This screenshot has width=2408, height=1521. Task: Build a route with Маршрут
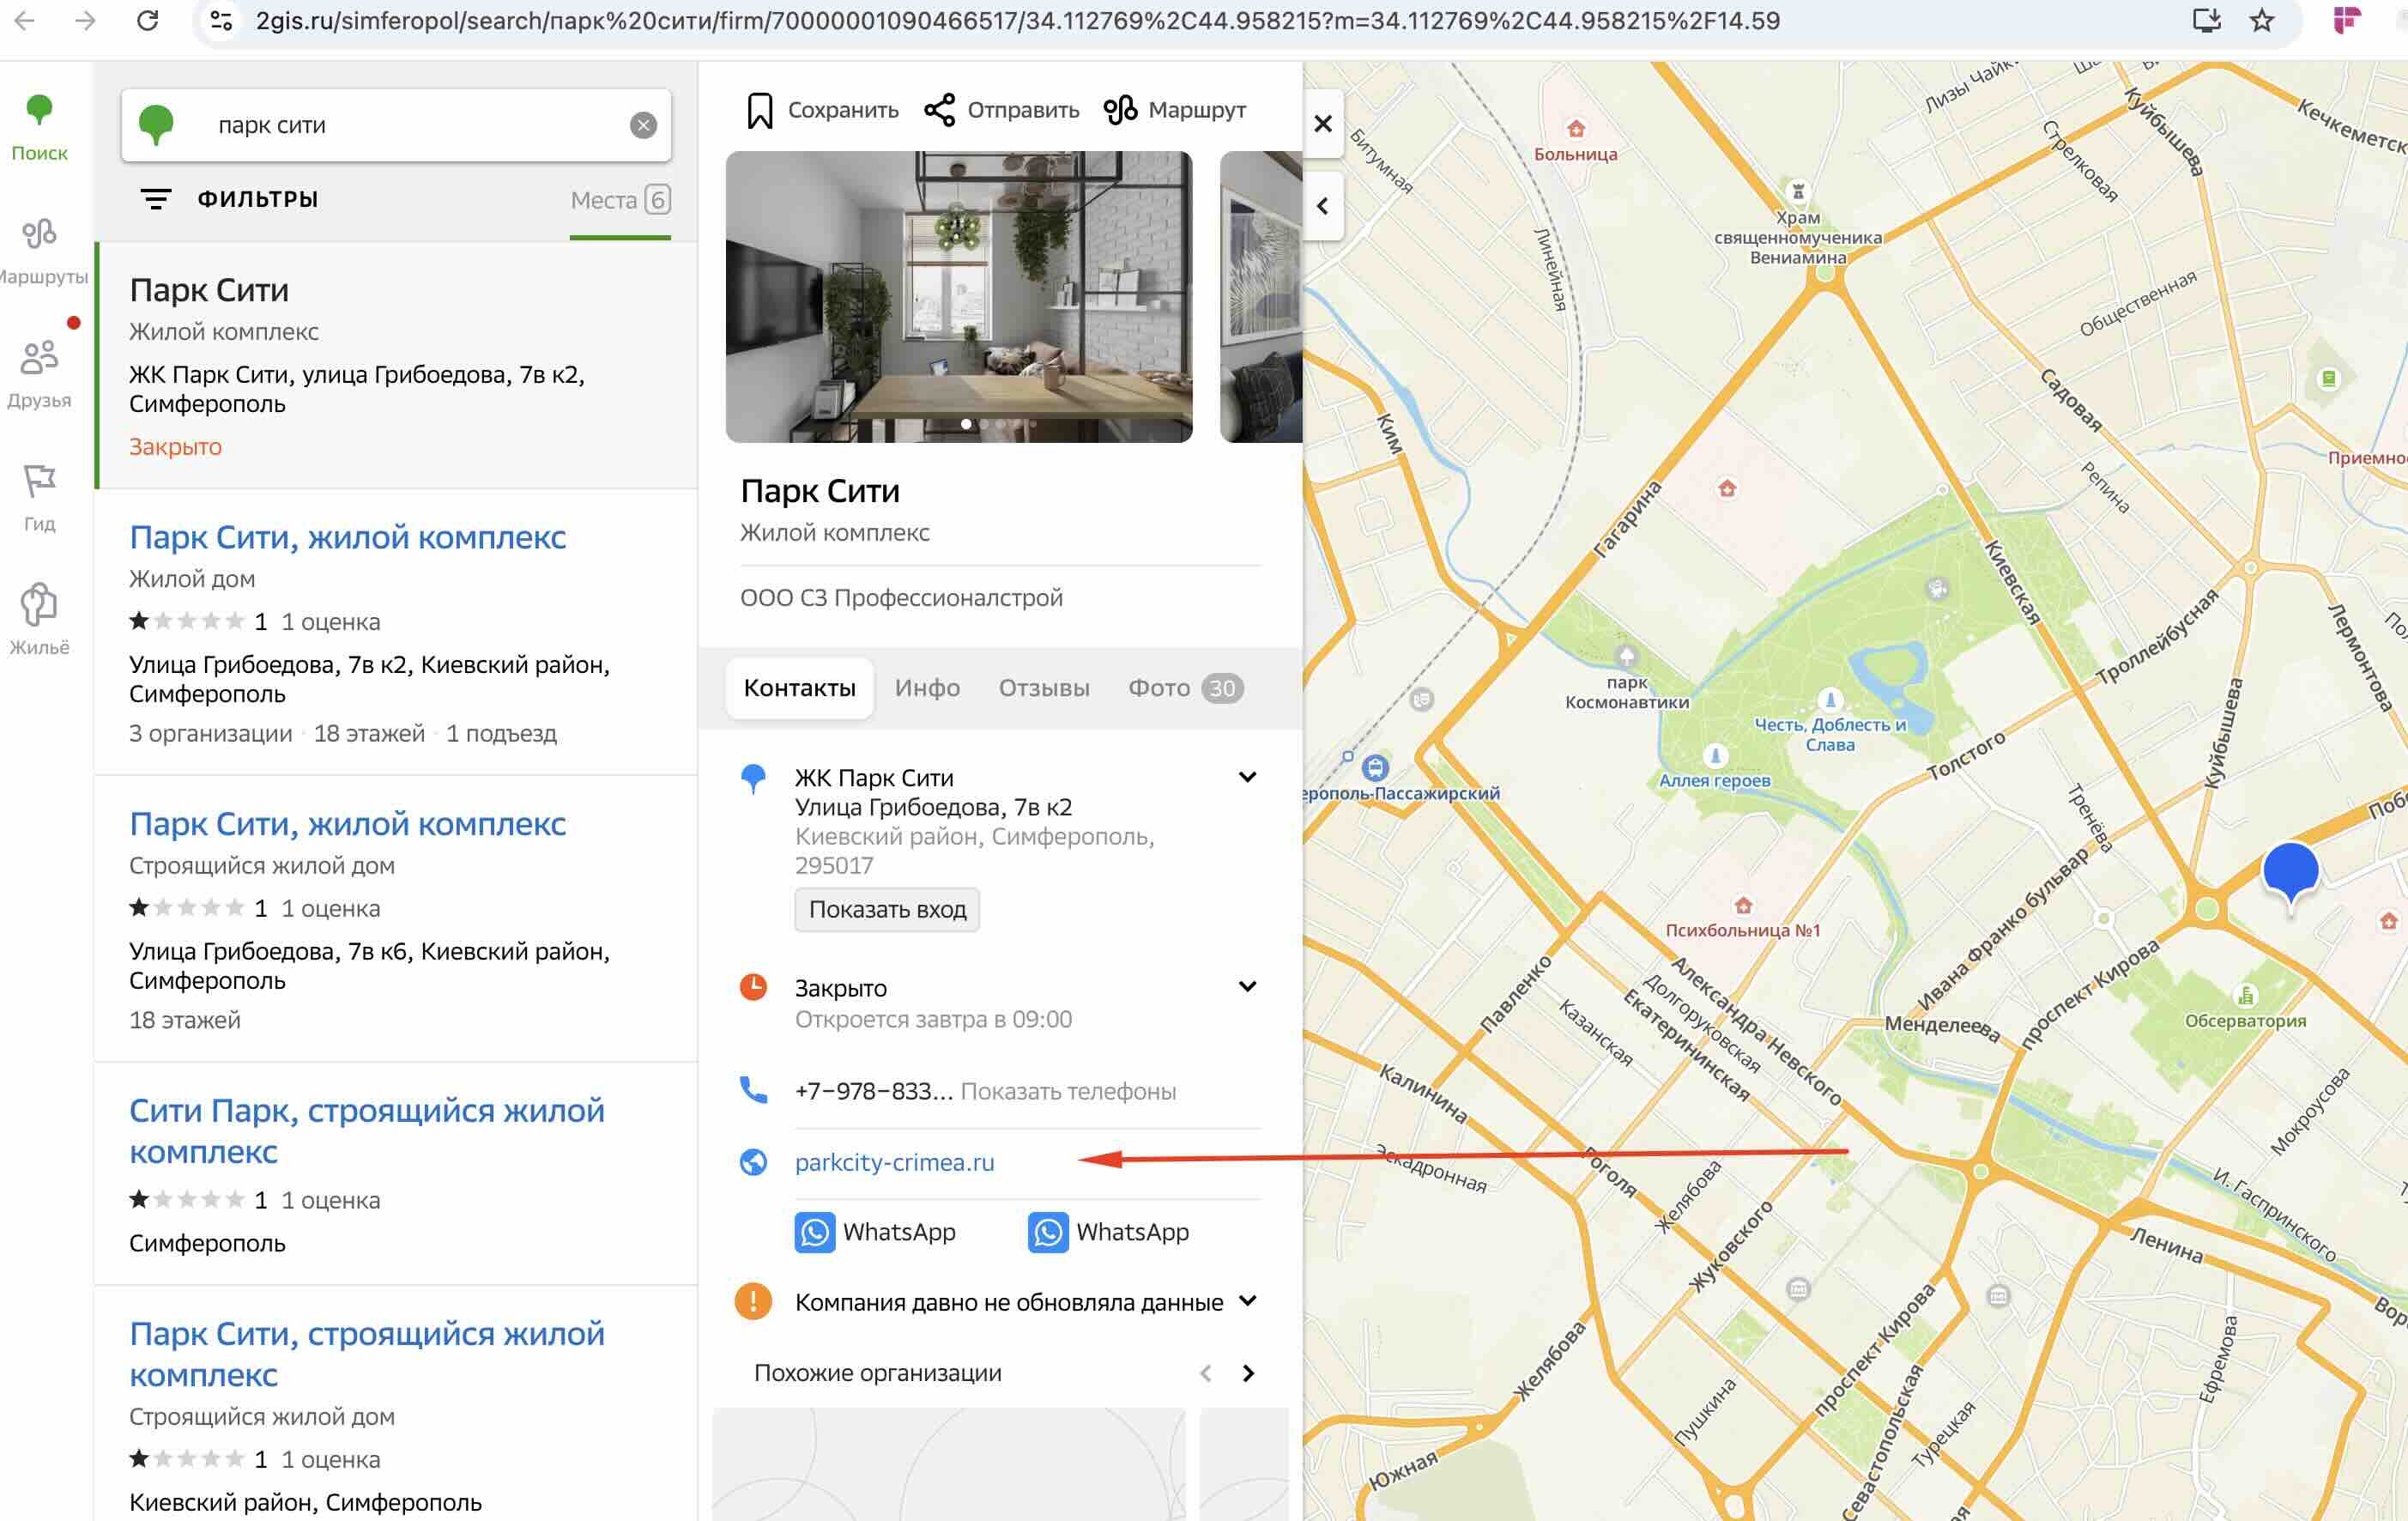[1175, 110]
